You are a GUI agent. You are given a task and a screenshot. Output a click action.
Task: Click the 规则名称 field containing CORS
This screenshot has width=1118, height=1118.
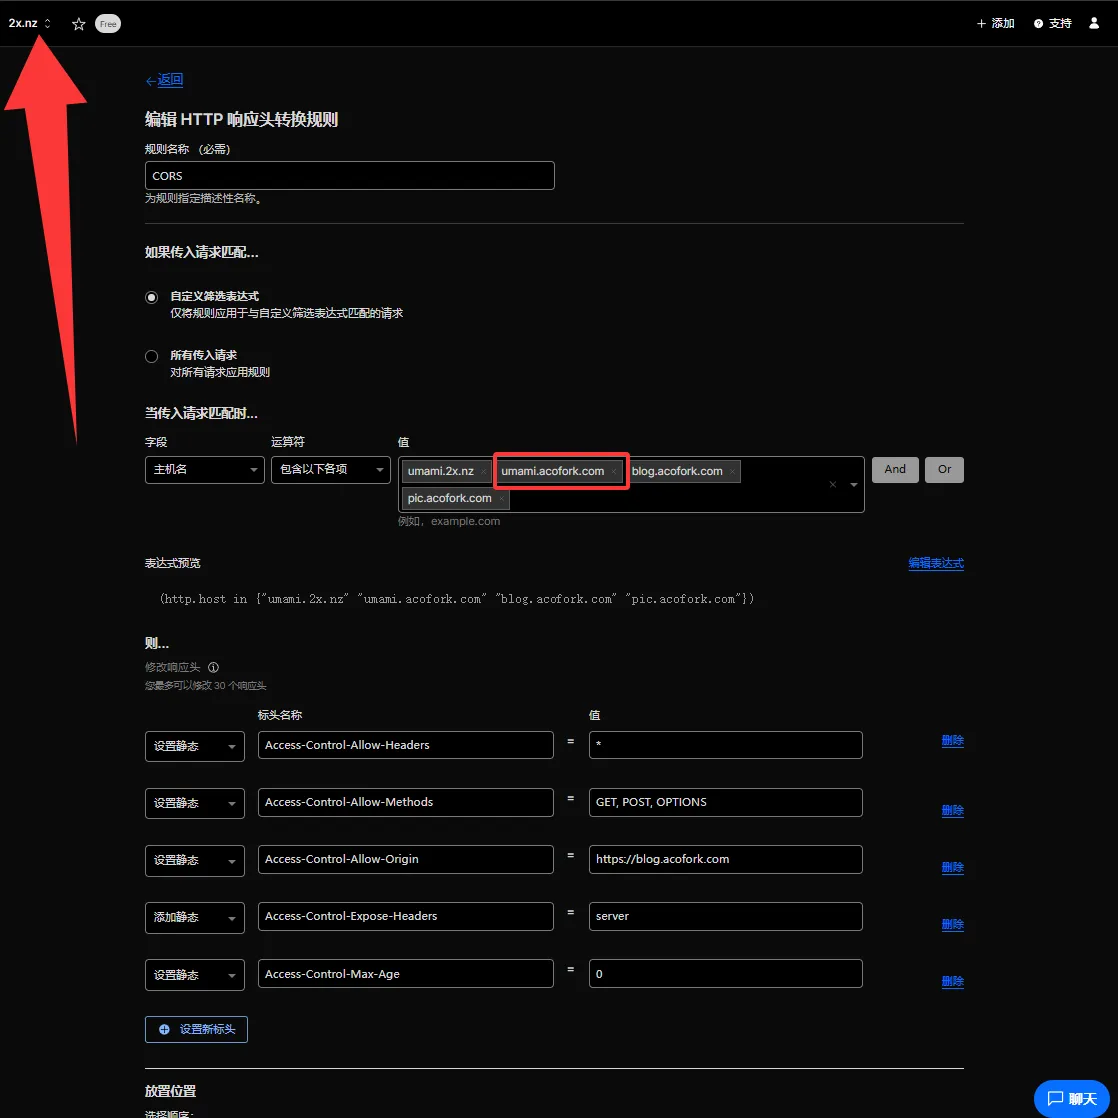[x=349, y=176]
